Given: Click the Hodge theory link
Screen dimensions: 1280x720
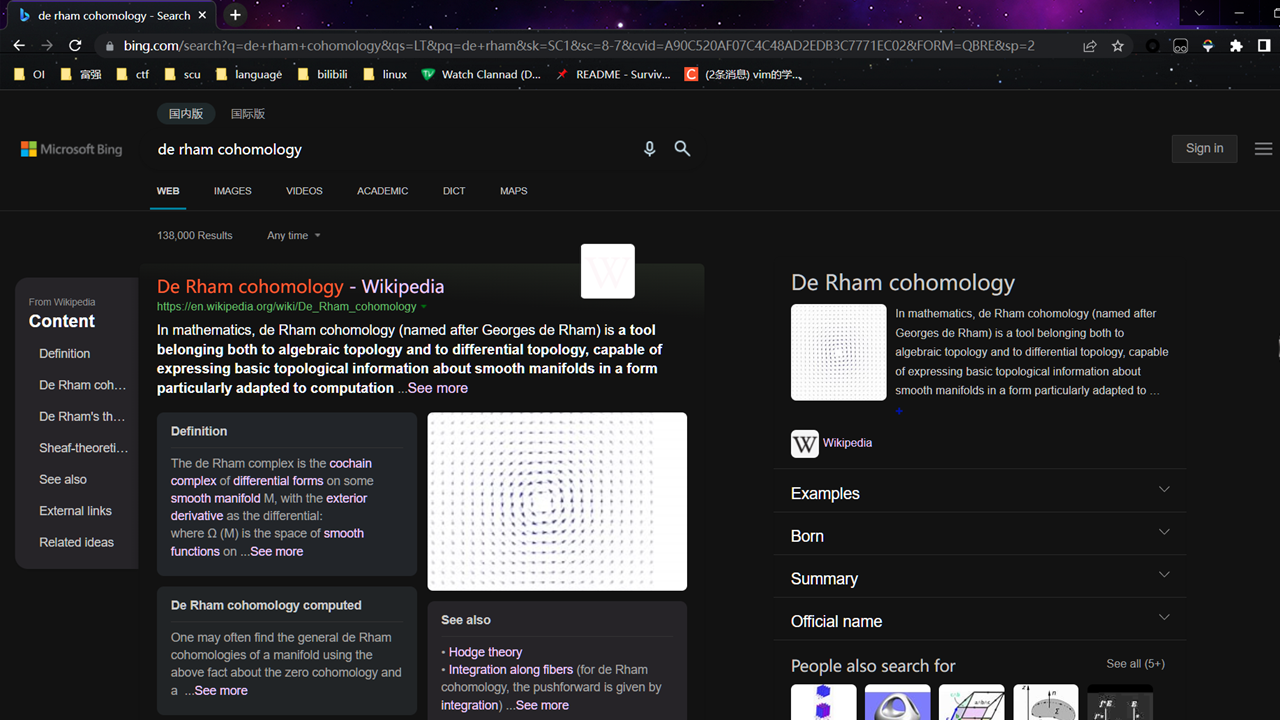Looking at the screenshot, I should tap(485, 652).
